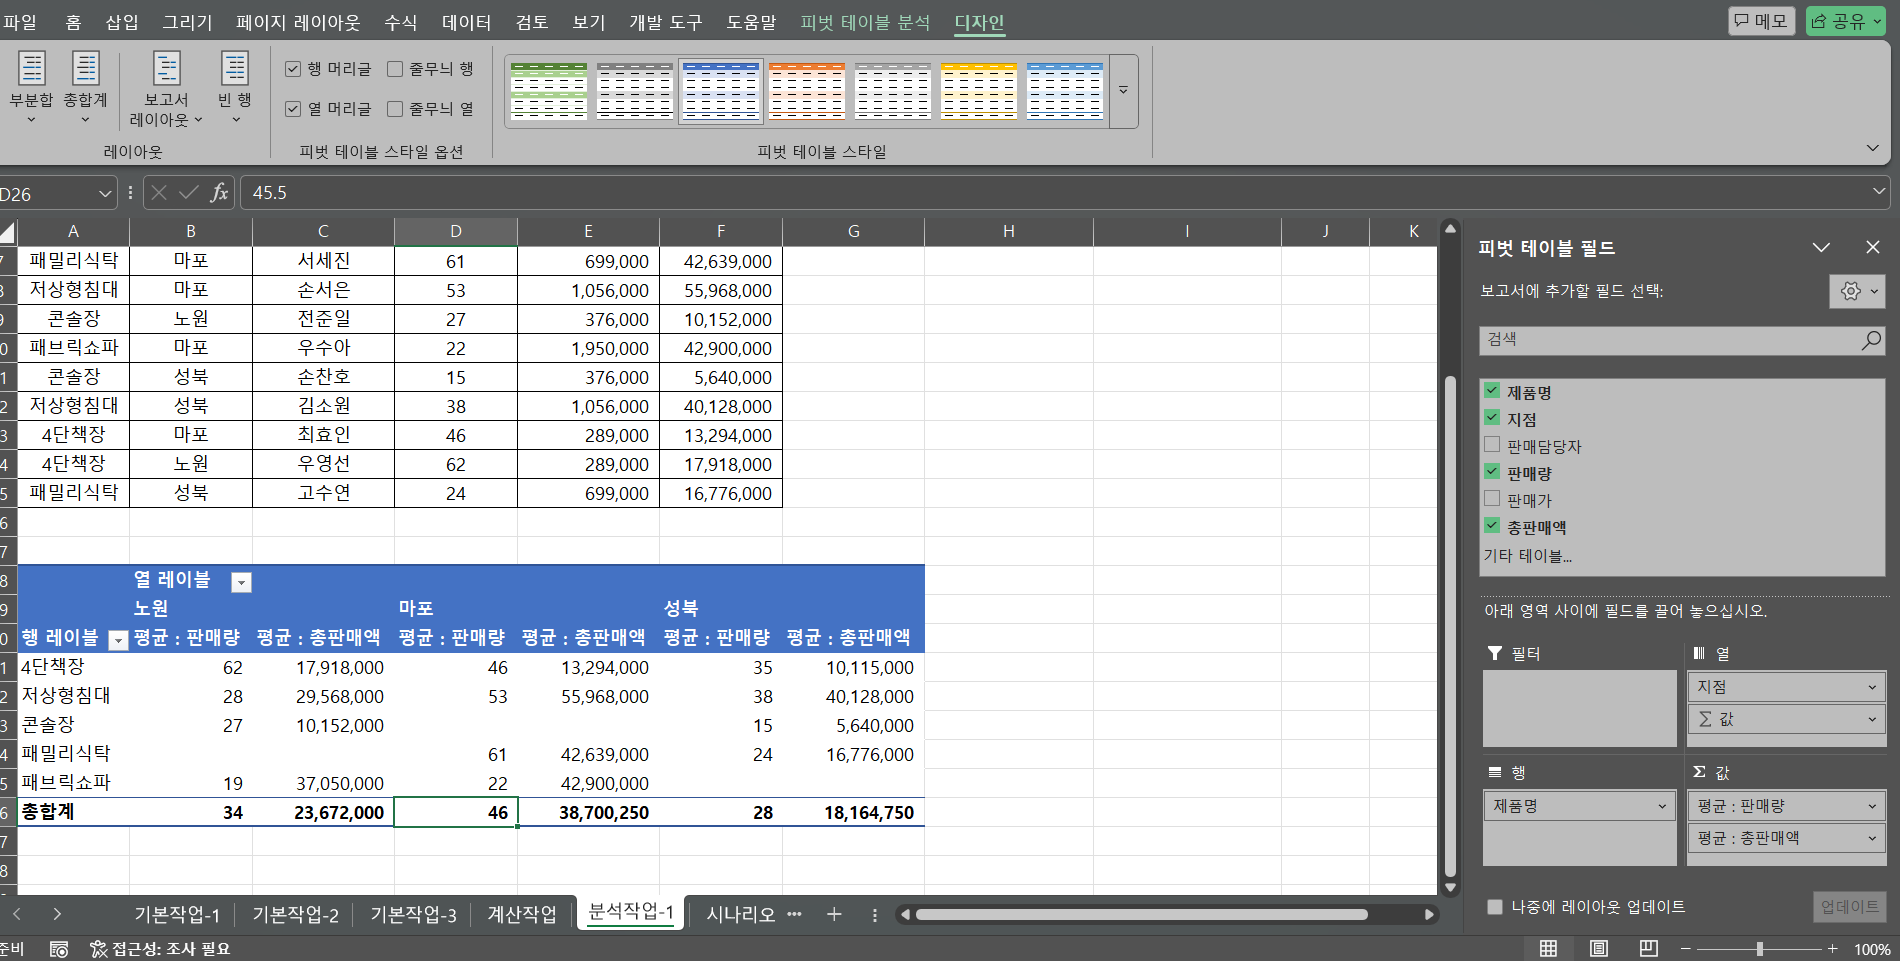1900x961 pixels.
Task: Click the 총합계 (Grand Totals) icon
Action: click(85, 70)
